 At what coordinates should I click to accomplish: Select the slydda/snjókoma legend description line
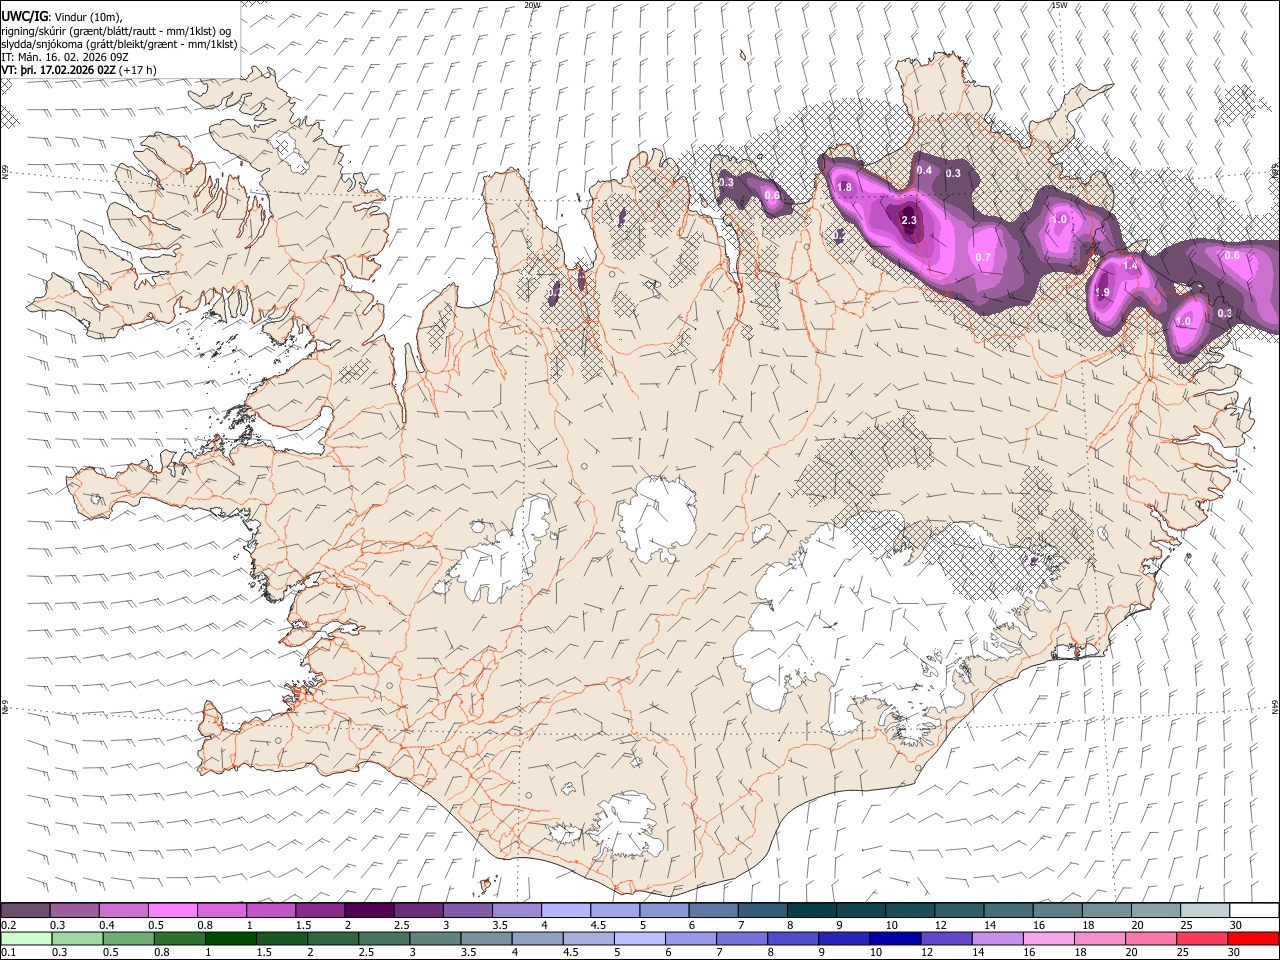[x=120, y=44]
